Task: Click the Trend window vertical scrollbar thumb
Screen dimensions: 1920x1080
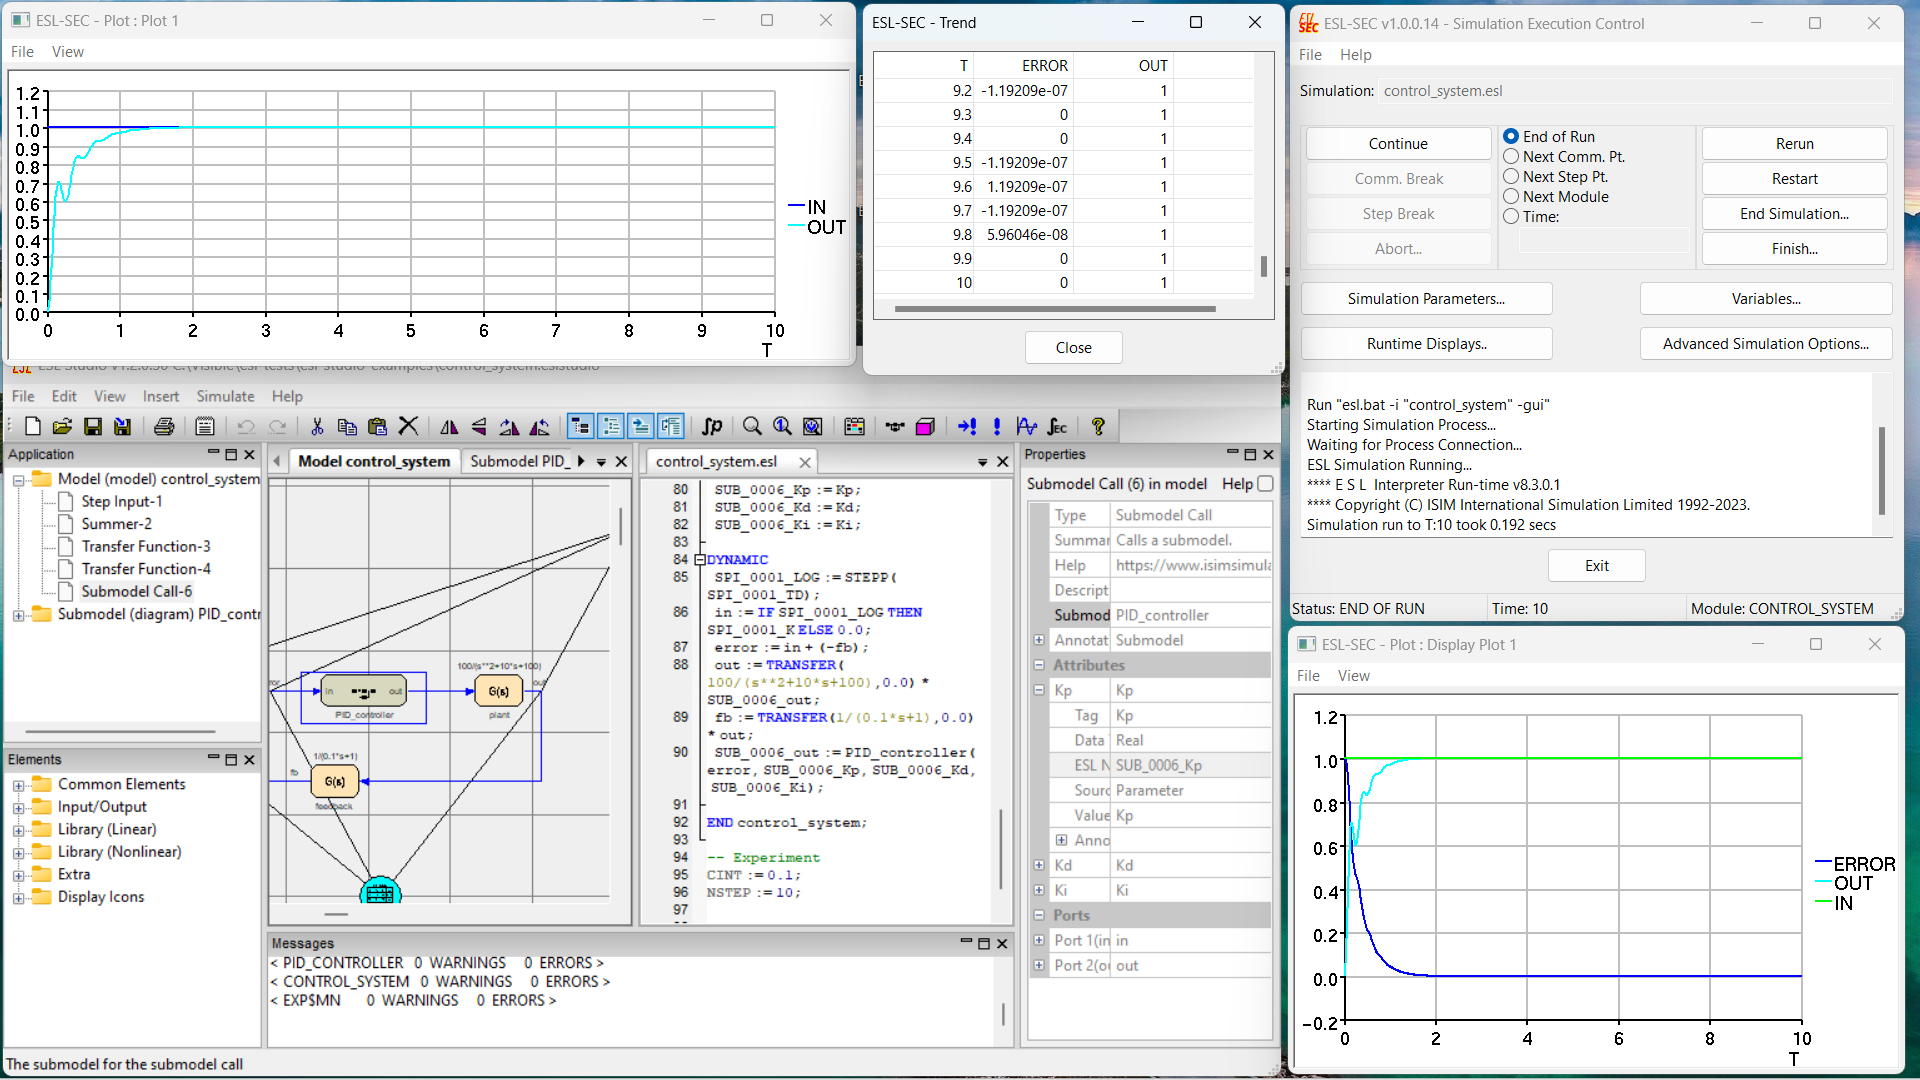Action: coord(1264,266)
